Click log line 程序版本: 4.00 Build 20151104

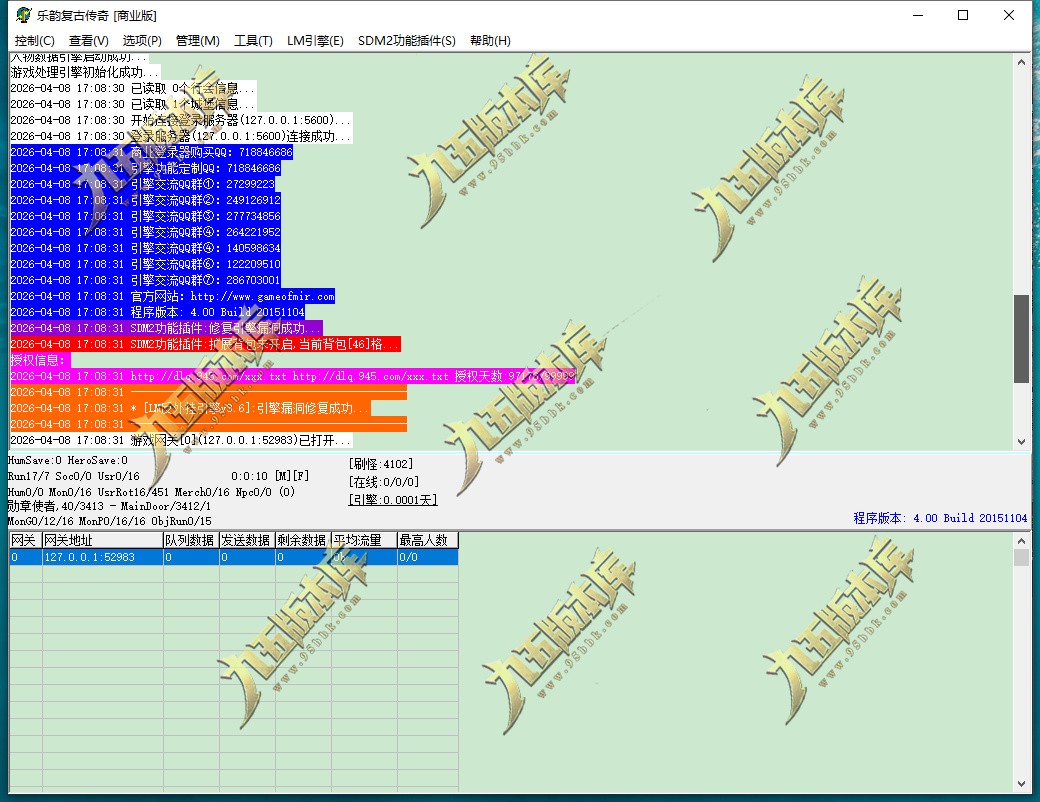click(157, 312)
